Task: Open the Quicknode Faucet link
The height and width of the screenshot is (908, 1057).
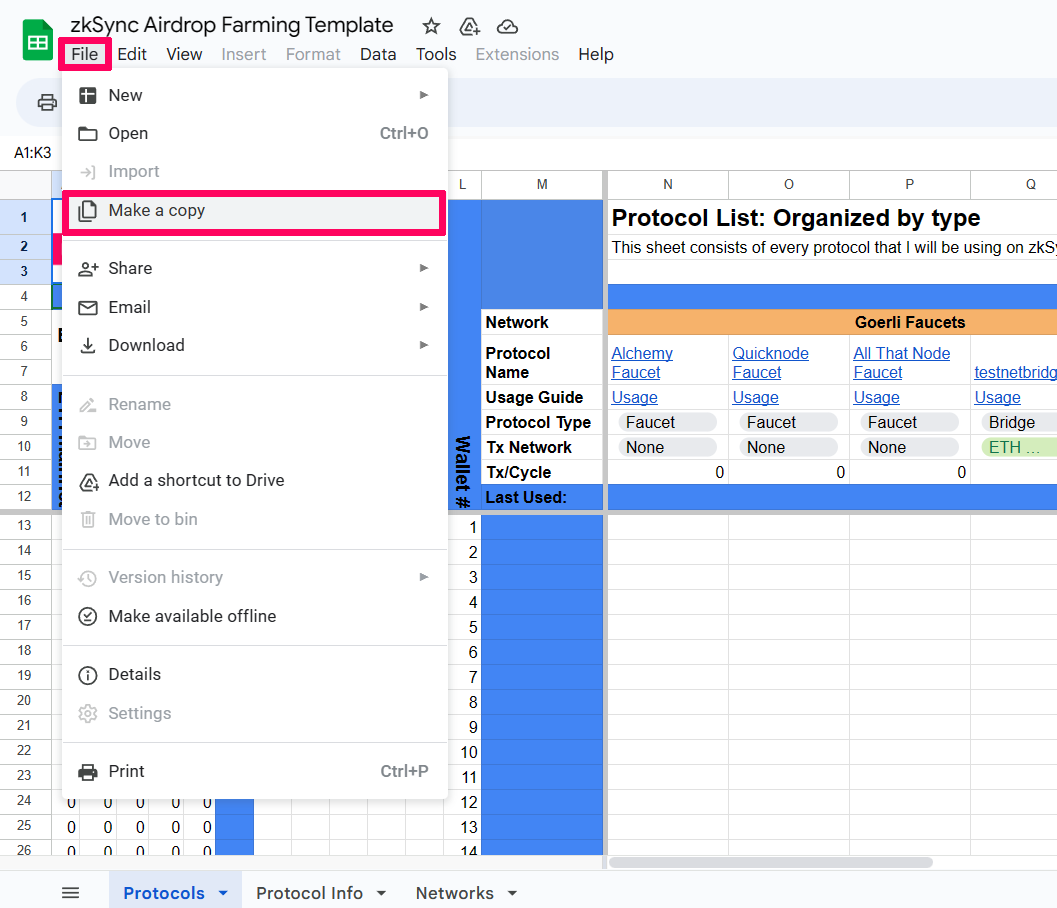Action: [771, 363]
